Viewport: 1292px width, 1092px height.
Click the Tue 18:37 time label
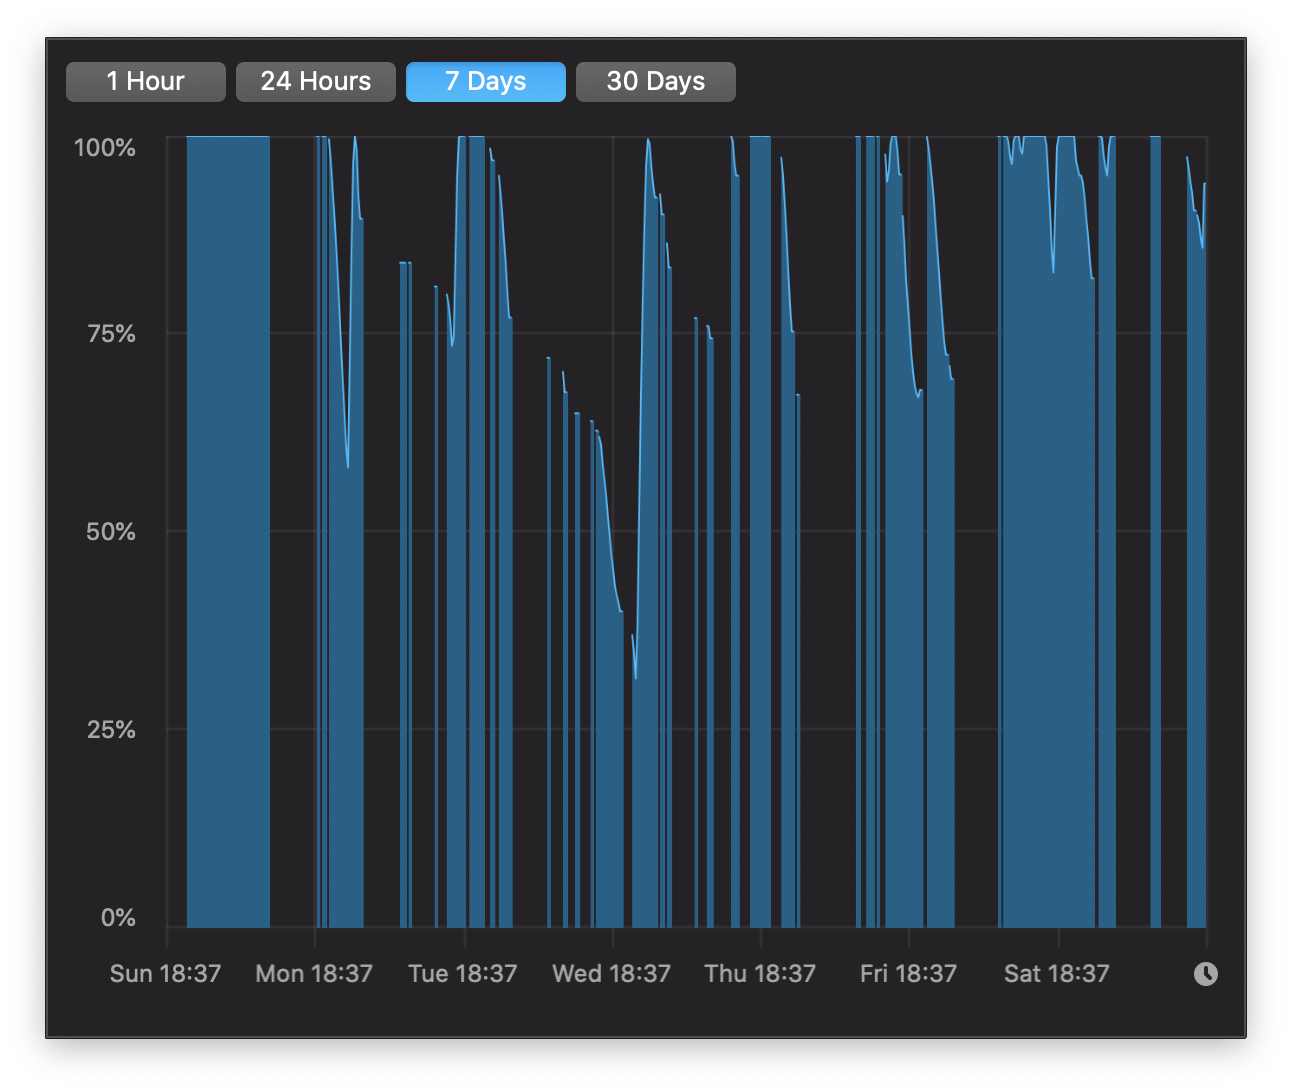(x=463, y=974)
